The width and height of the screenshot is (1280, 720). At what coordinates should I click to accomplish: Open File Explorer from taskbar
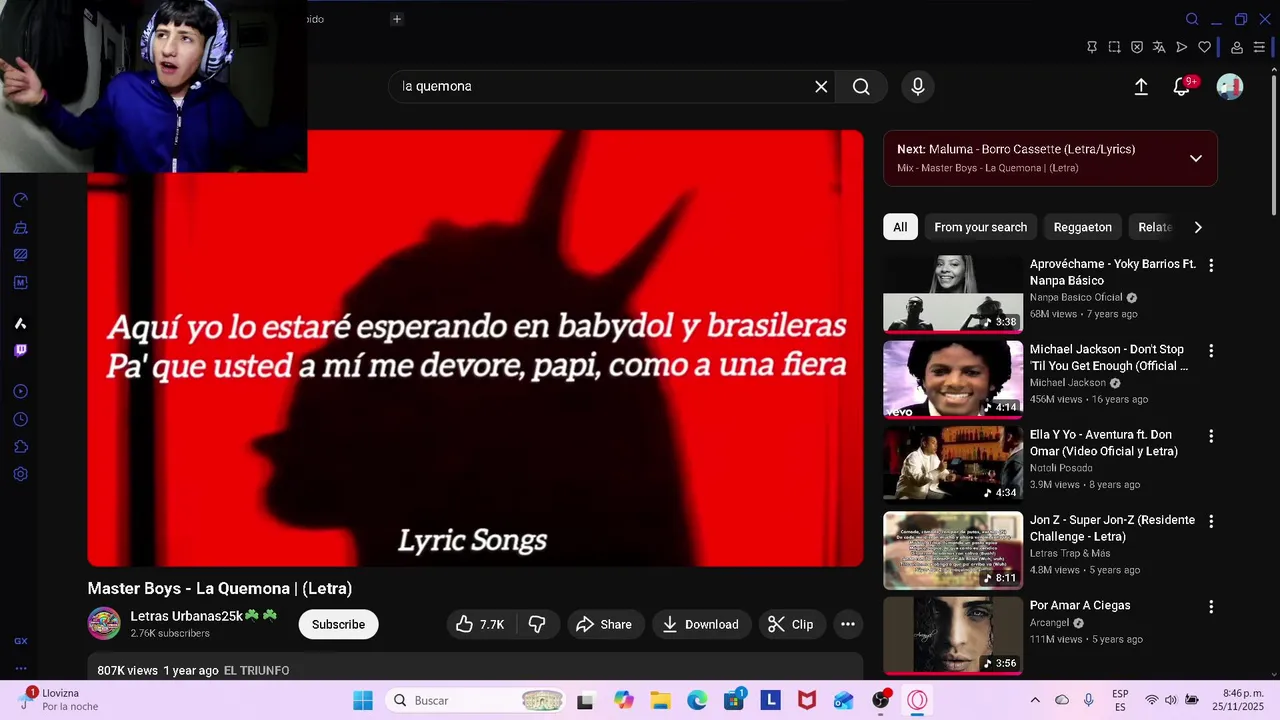[x=660, y=700]
